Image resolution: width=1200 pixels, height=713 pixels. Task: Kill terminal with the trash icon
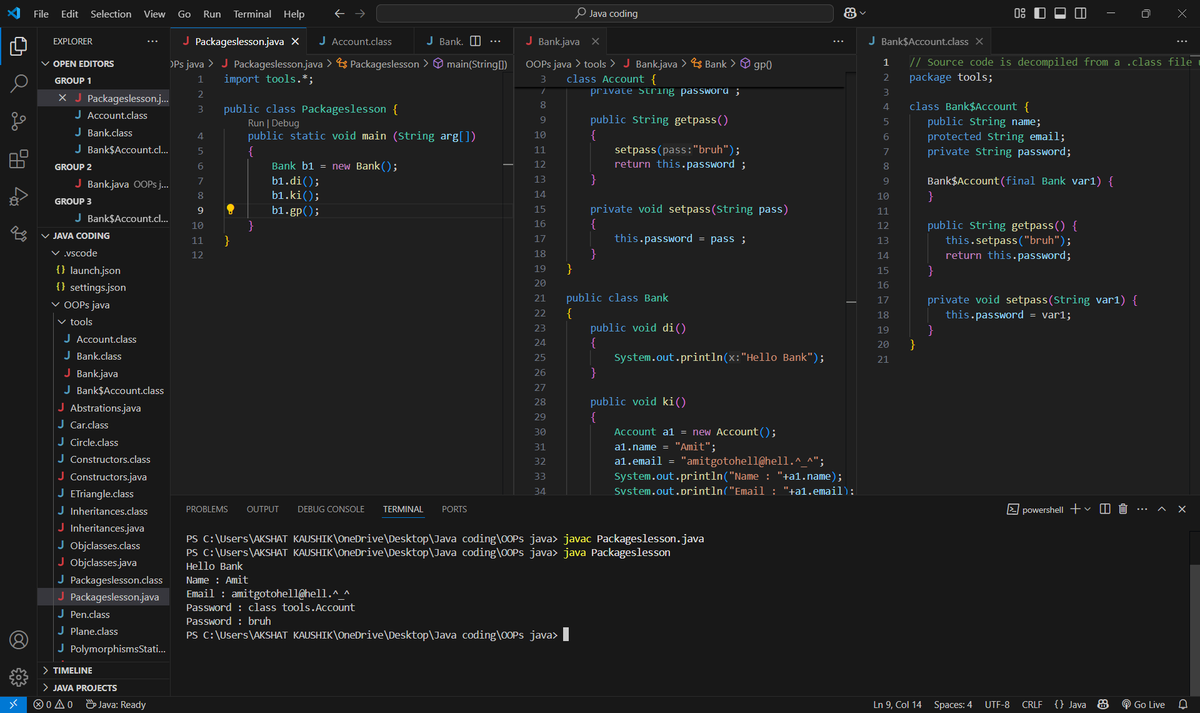[1123, 510]
